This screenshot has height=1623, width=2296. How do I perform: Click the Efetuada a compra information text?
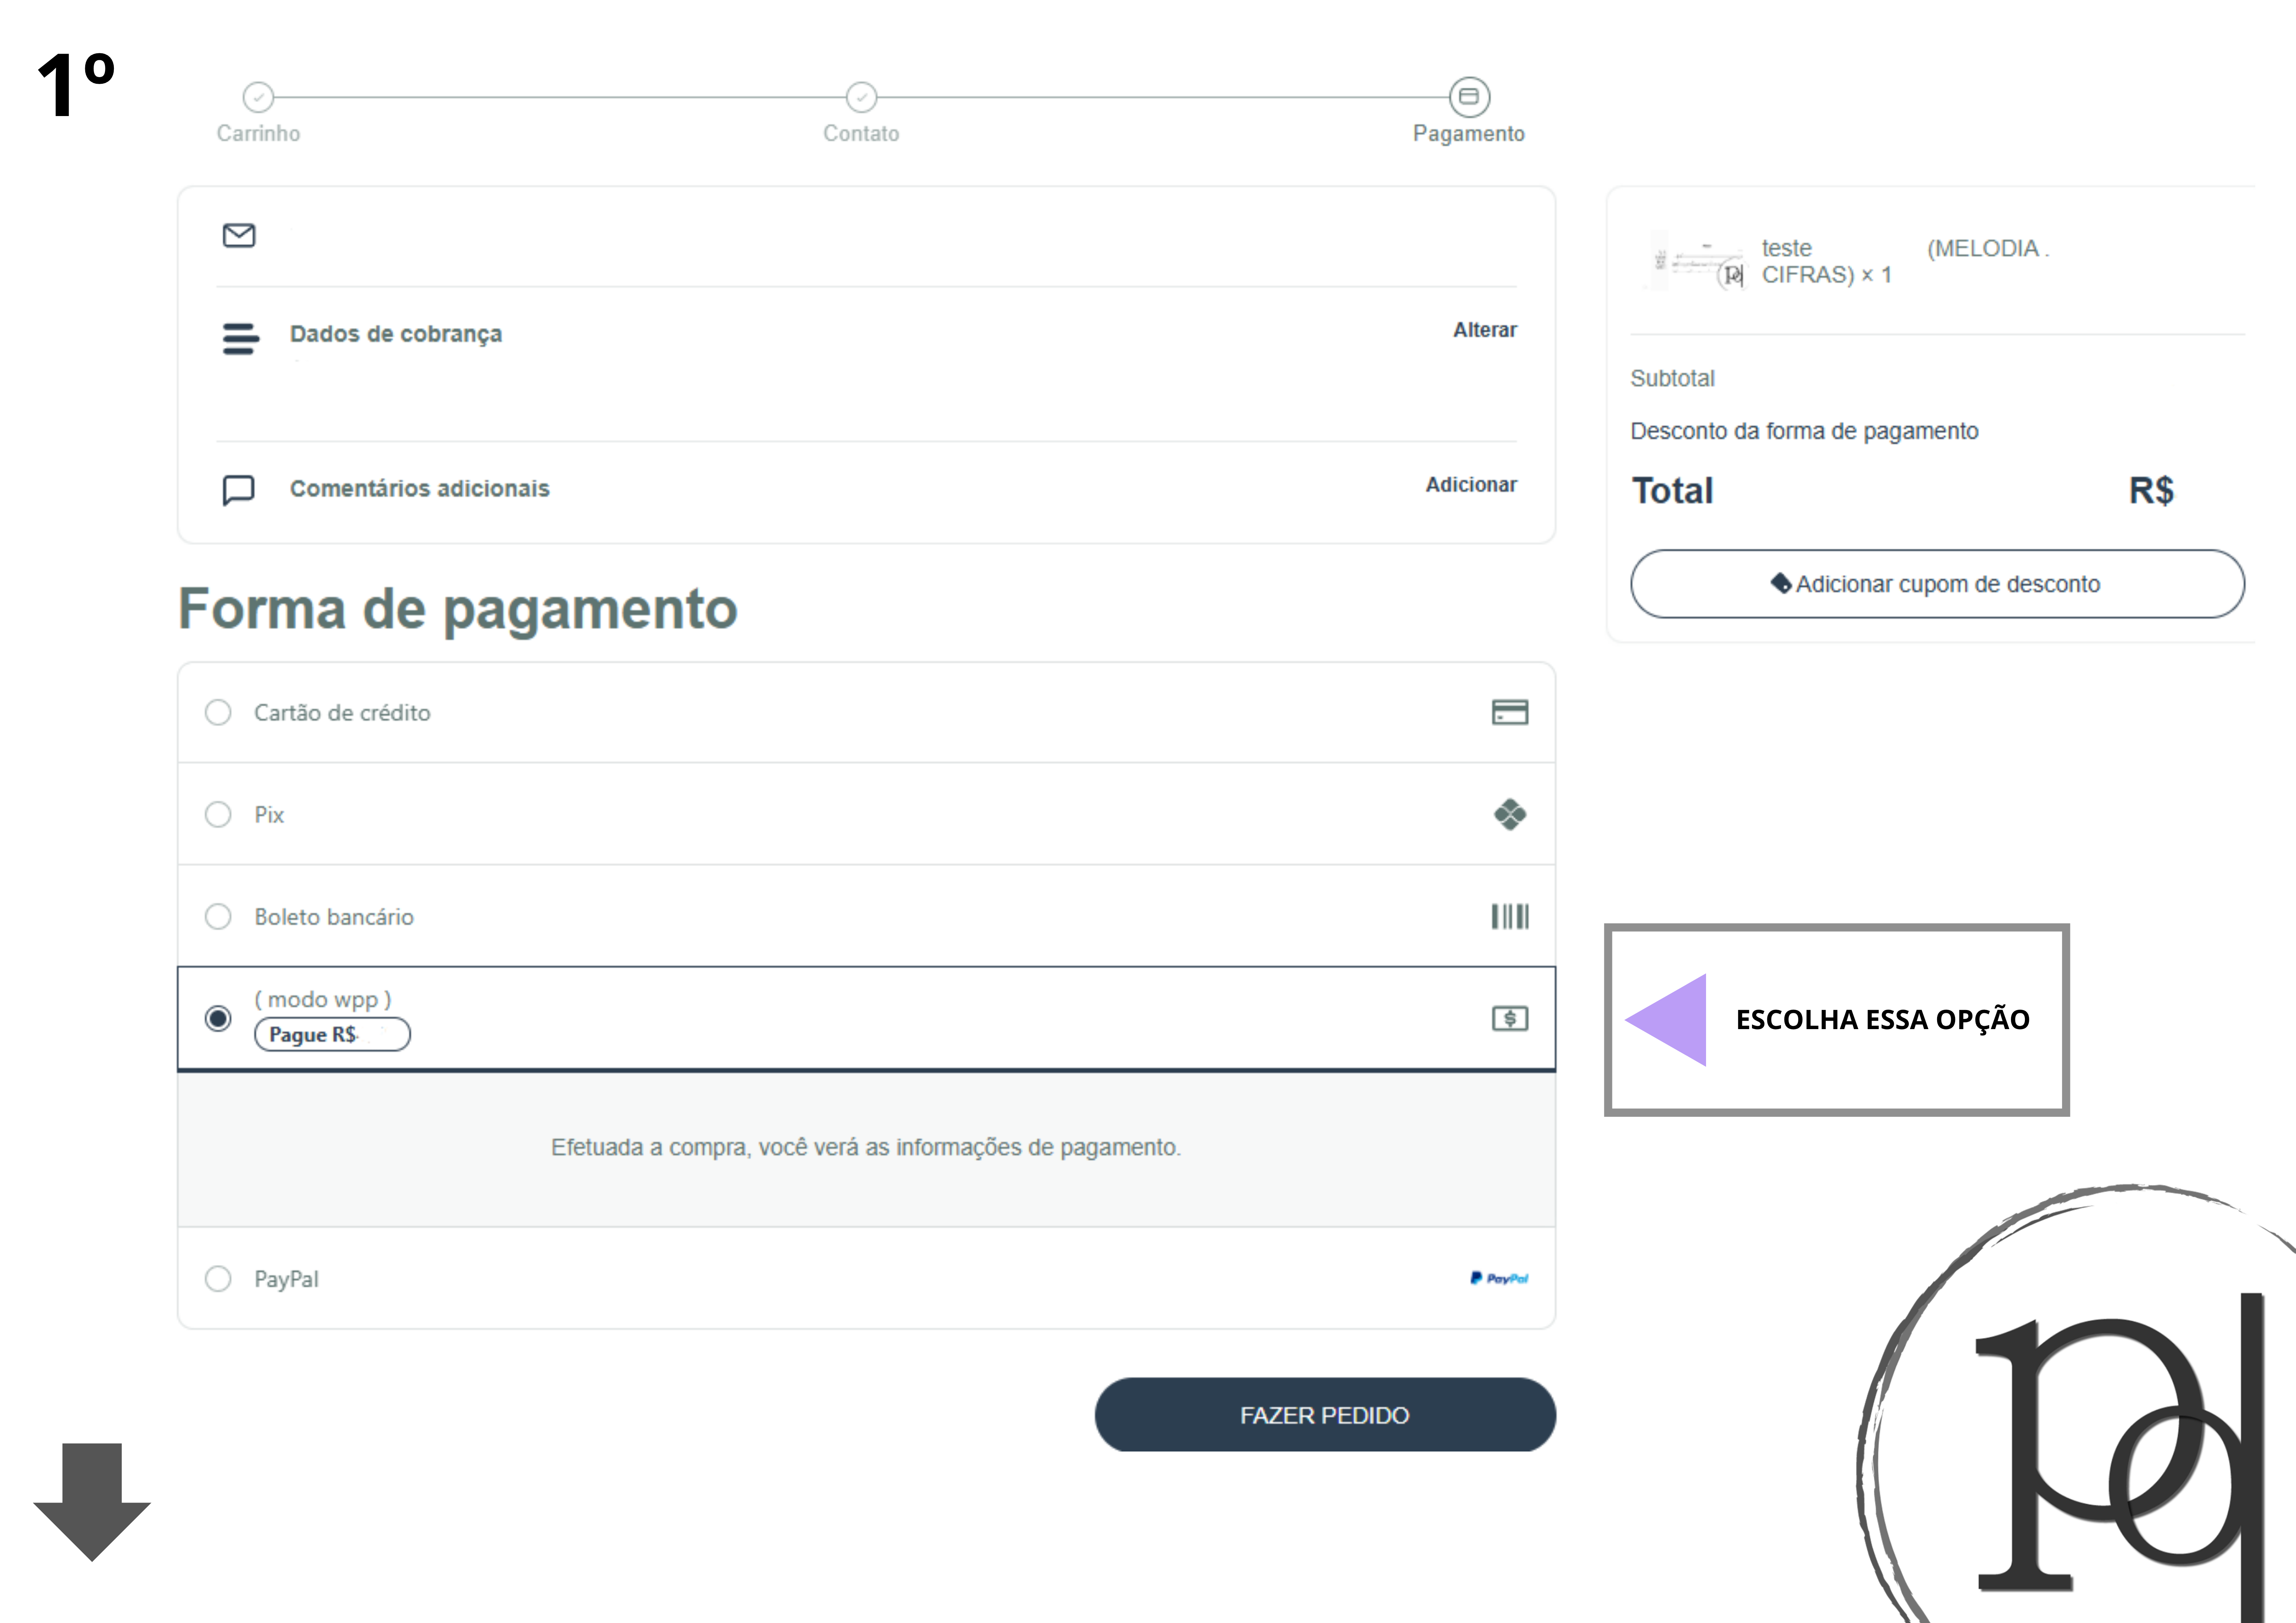point(866,1147)
